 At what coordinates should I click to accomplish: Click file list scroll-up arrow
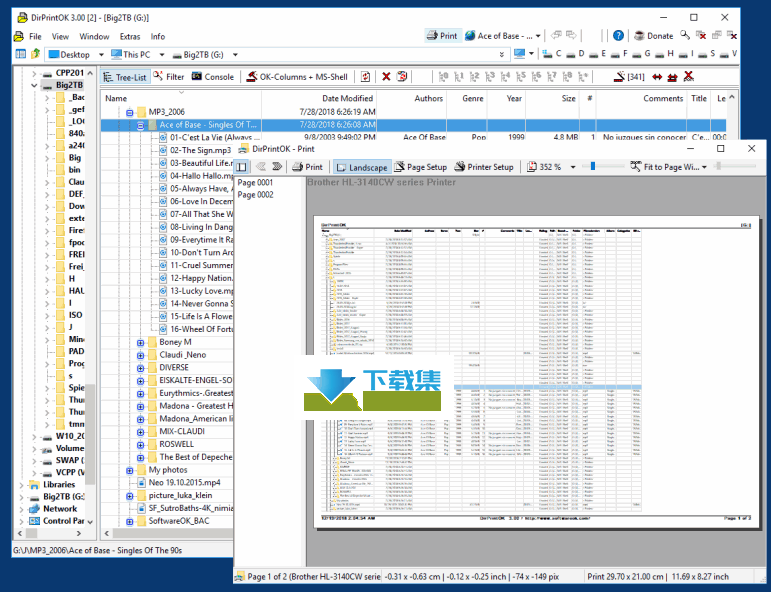click(732, 98)
